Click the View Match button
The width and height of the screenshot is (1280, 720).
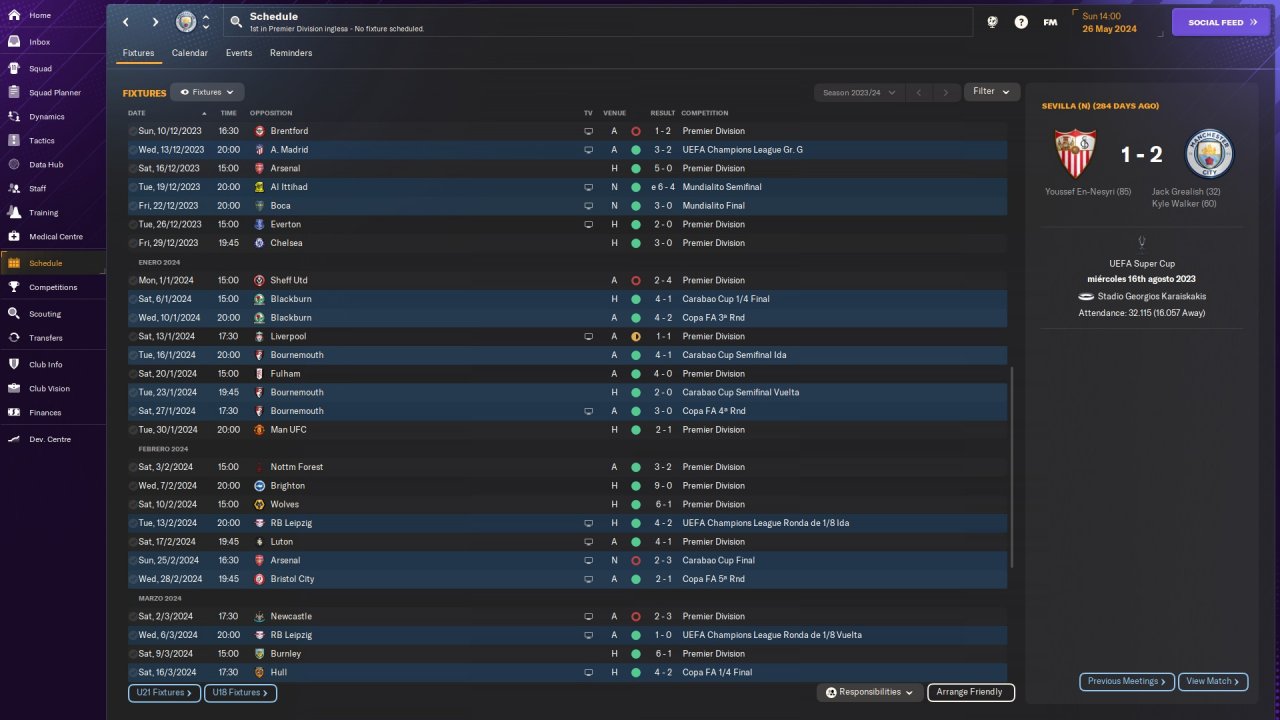[1212, 681]
